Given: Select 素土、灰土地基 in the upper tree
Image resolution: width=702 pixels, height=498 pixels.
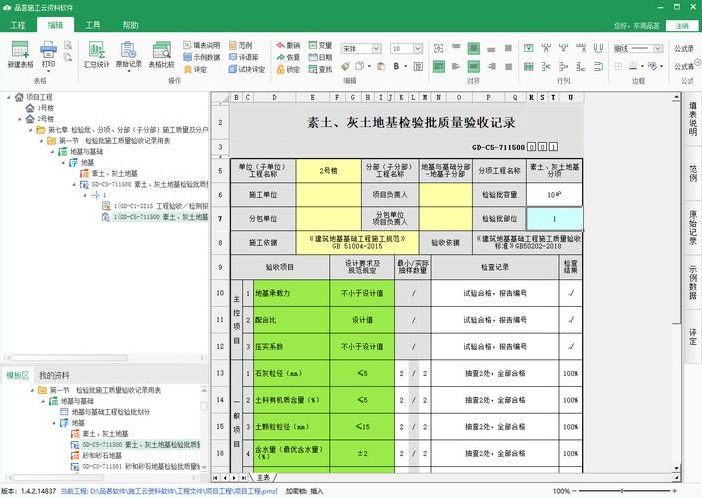Looking at the screenshot, I should (x=110, y=173).
